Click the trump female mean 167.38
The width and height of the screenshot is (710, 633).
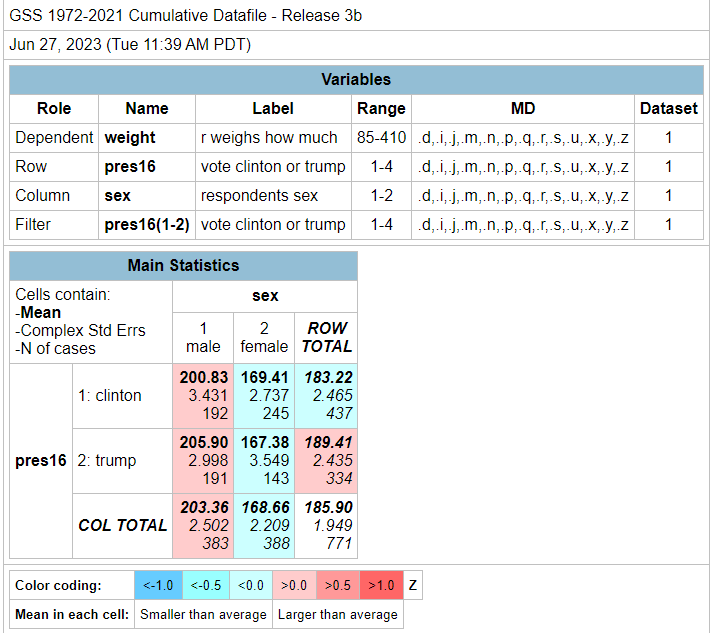pyautogui.click(x=265, y=442)
